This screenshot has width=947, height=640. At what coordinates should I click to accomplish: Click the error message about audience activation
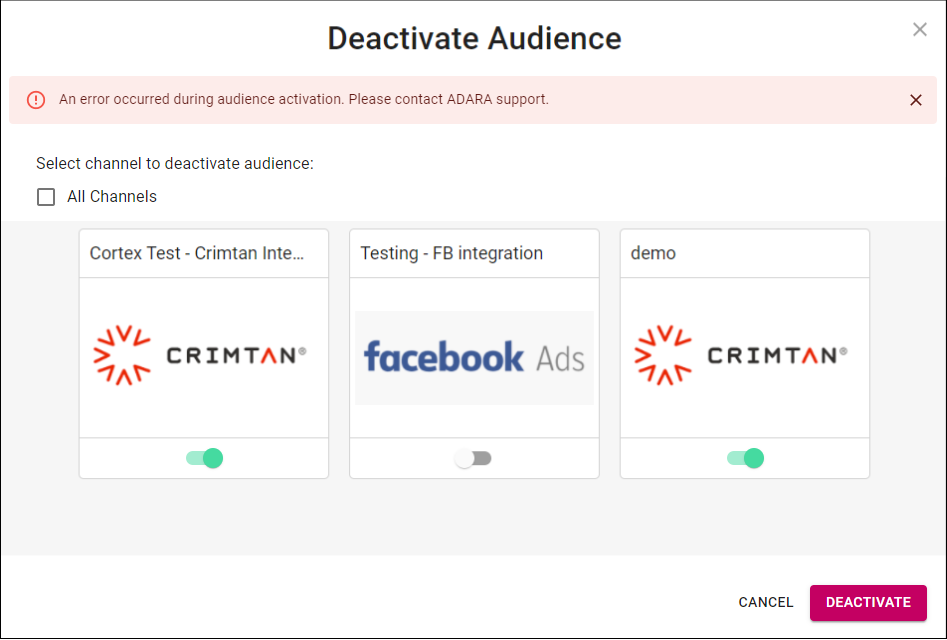[x=304, y=100]
